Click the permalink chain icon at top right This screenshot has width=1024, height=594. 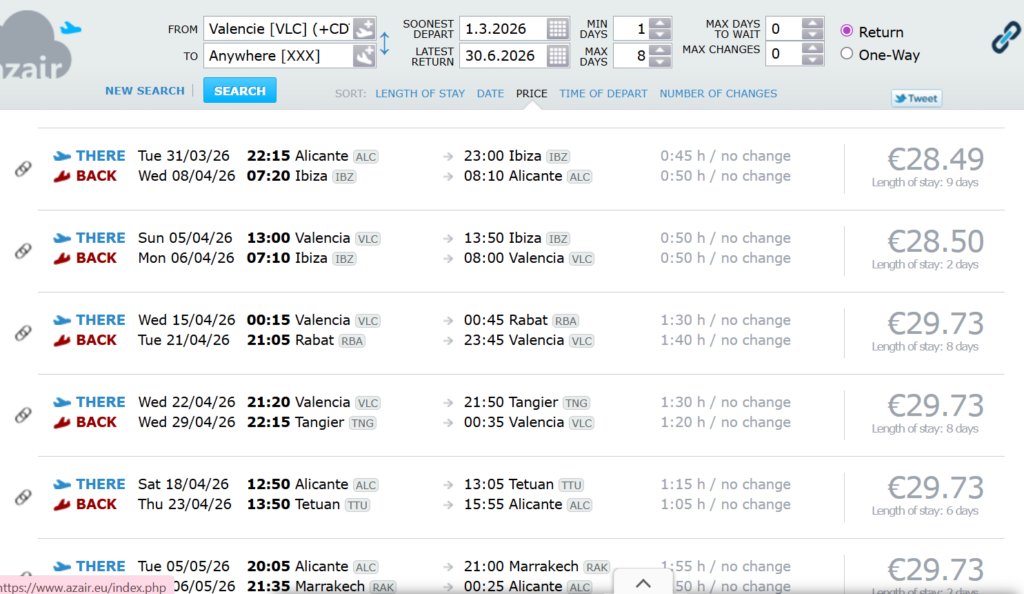pyautogui.click(x=1004, y=38)
